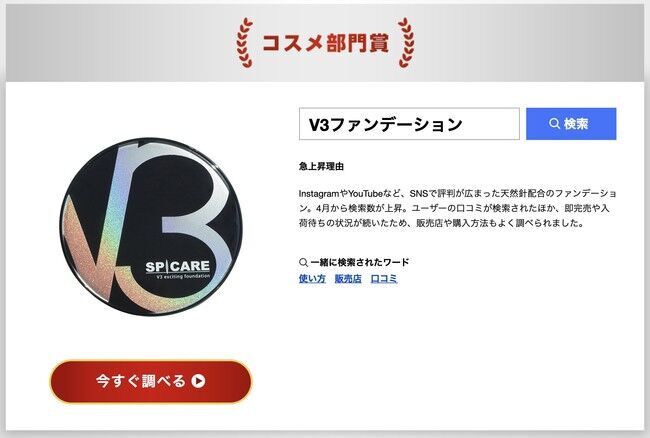Click the V3 exciting foundation text on compact

pyautogui.click(x=183, y=276)
